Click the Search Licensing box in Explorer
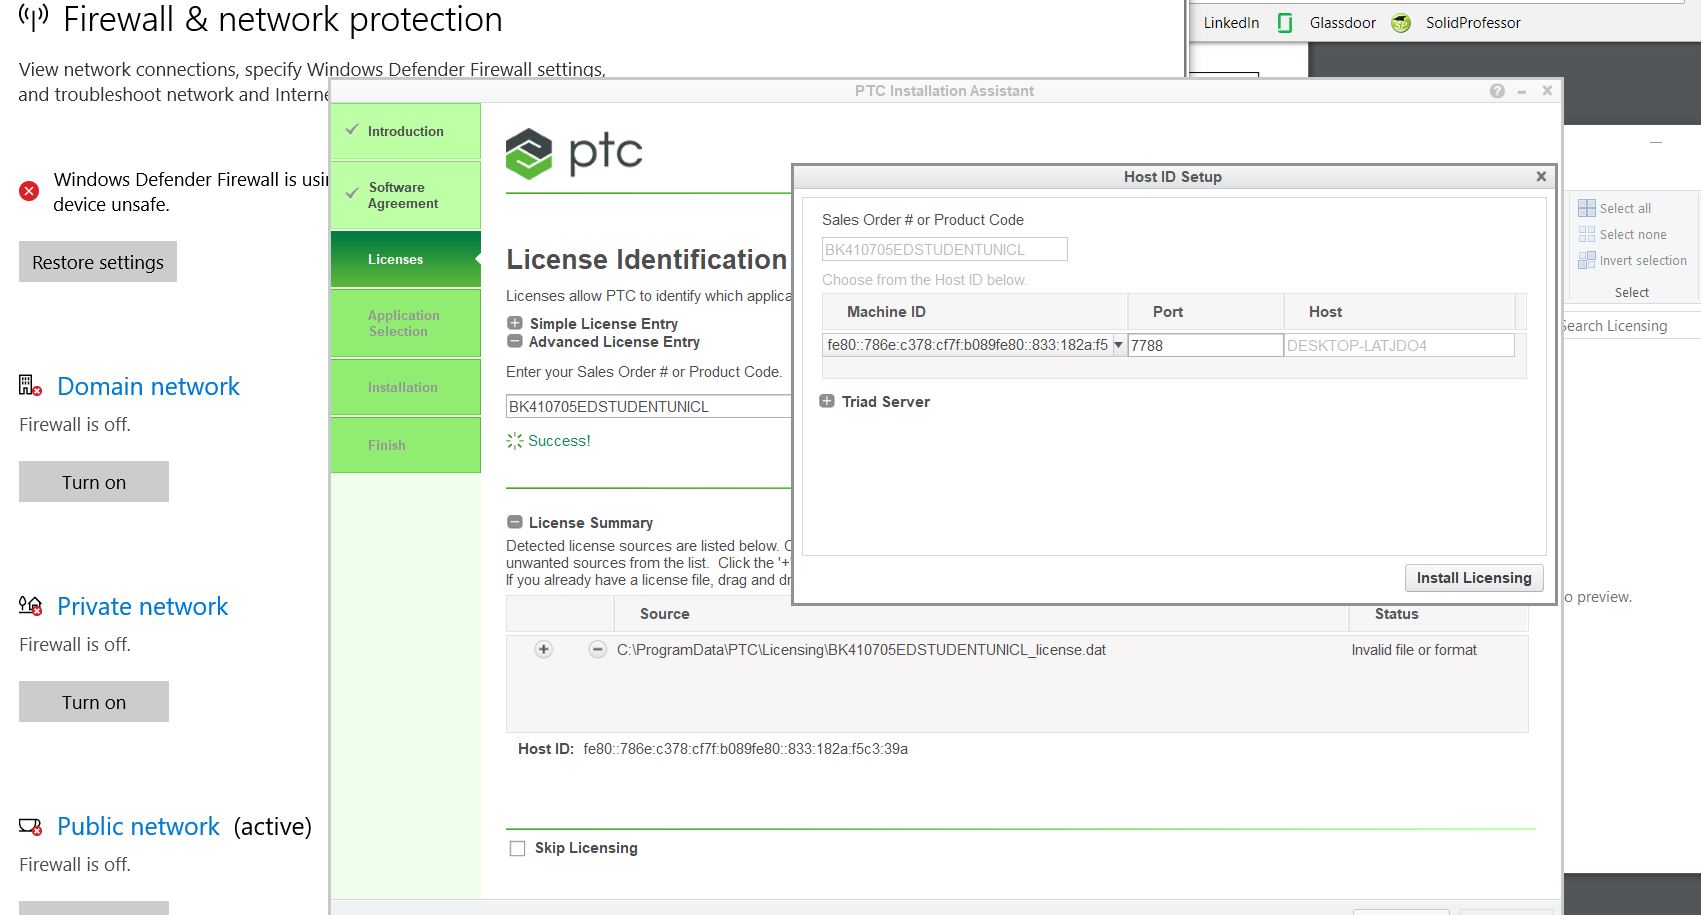This screenshot has height=915, width=1701. 1631,326
